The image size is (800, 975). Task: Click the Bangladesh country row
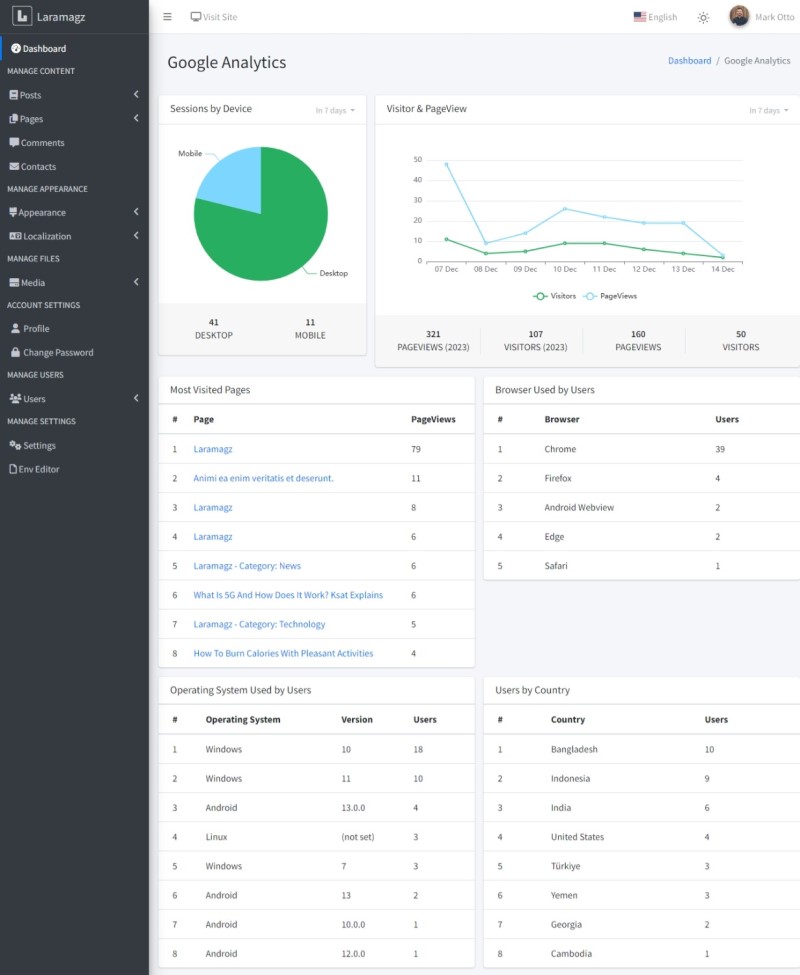click(641, 749)
